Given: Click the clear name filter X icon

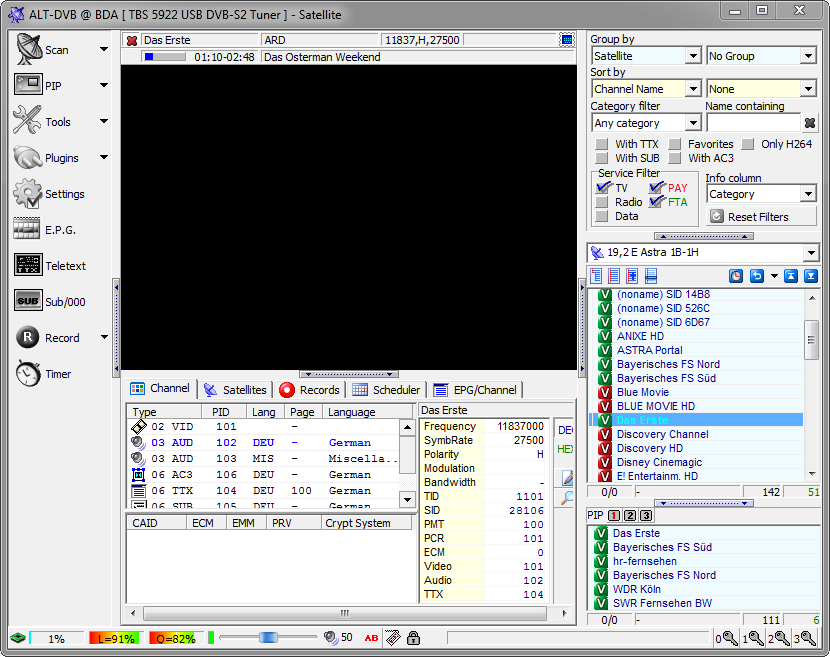Looking at the screenshot, I should point(809,123).
